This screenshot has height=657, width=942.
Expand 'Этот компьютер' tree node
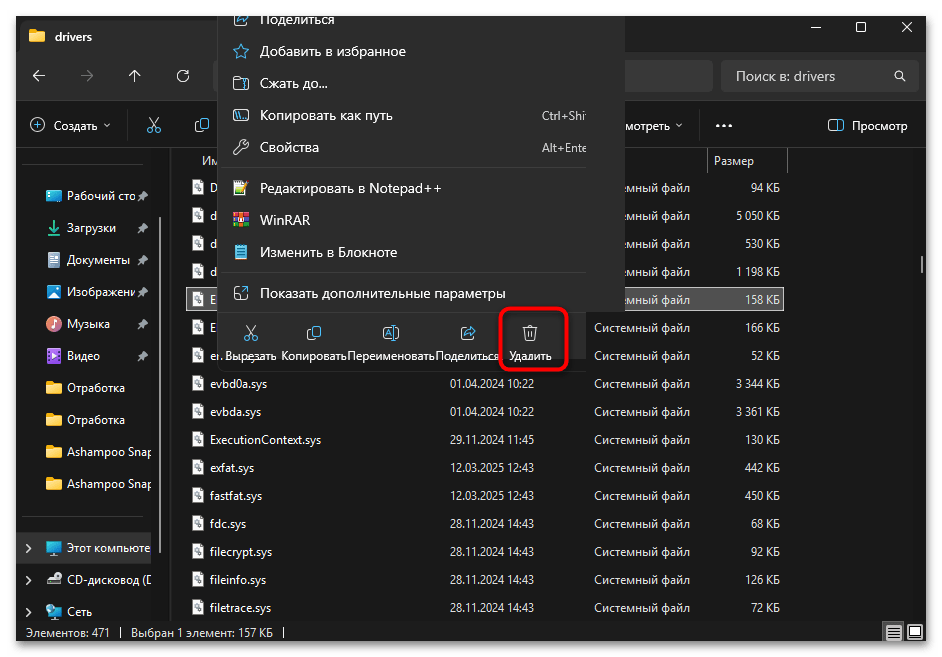[28, 548]
